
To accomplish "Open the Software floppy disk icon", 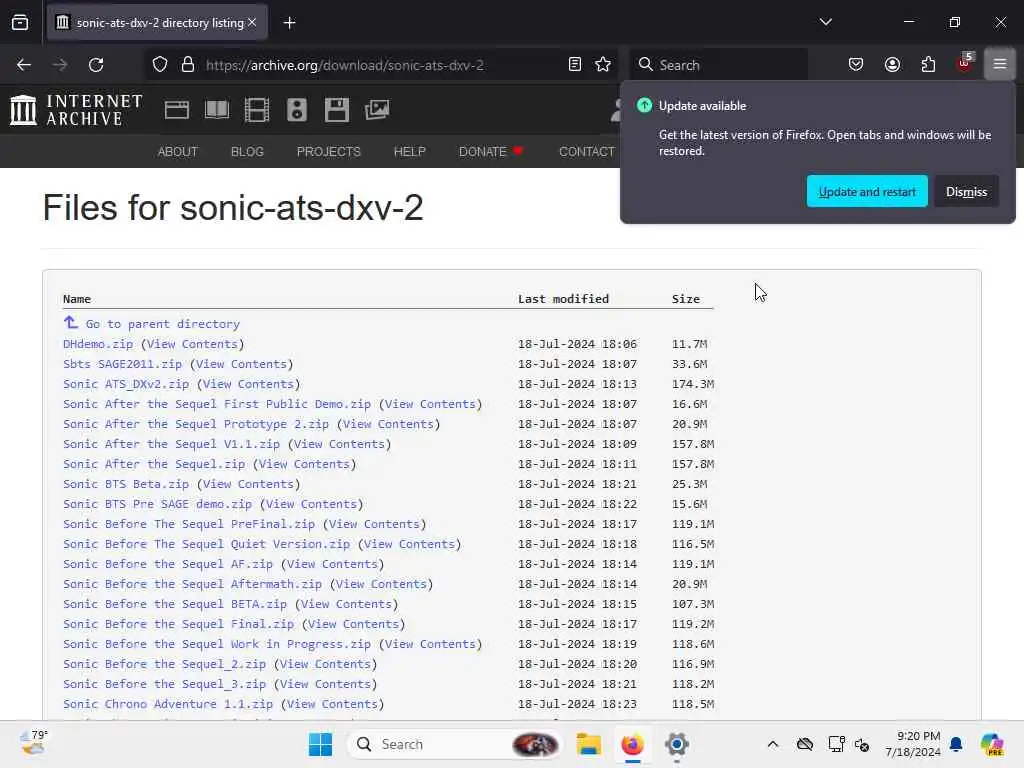I will coord(337,110).
